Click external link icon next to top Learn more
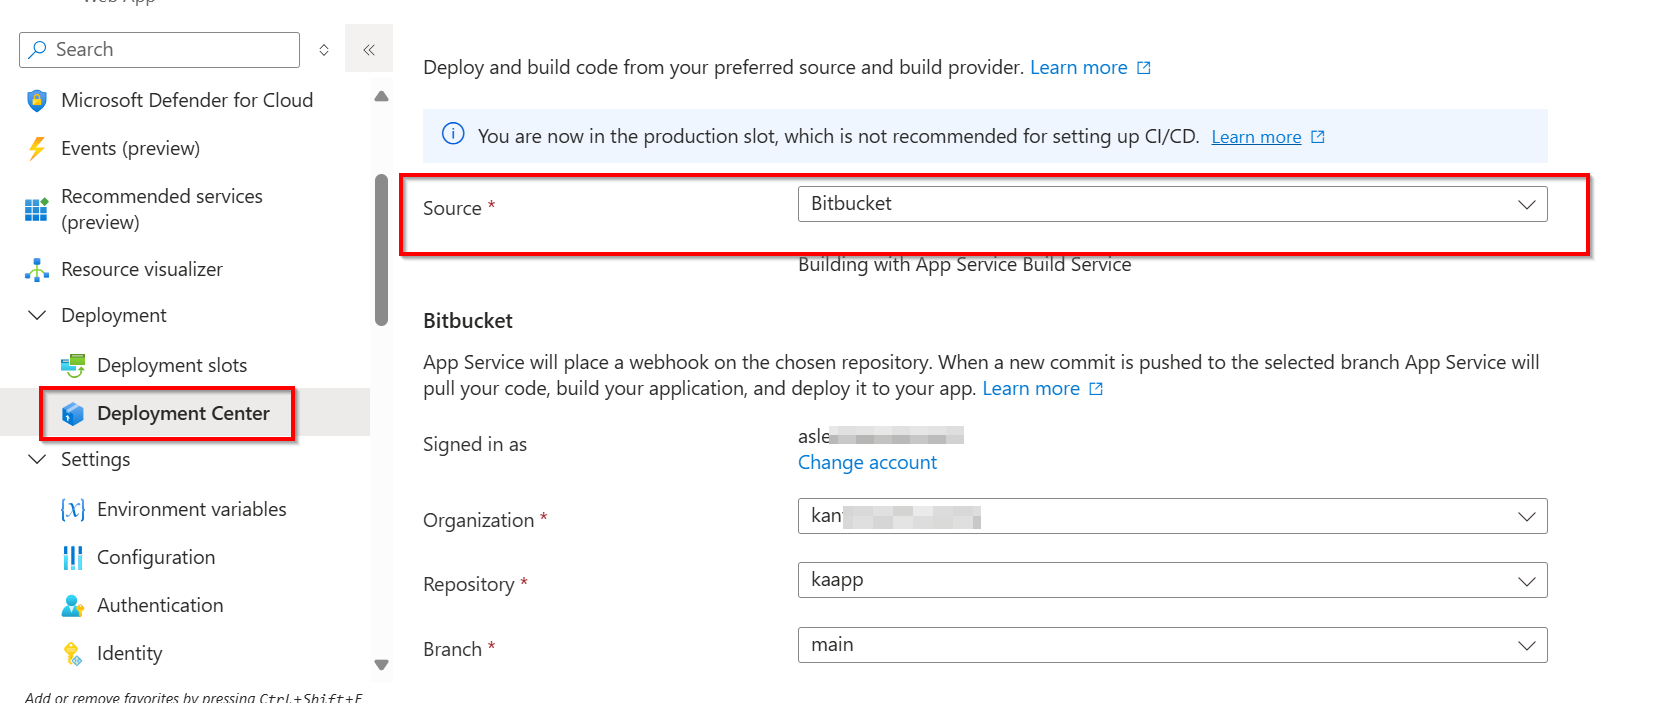 [1144, 67]
